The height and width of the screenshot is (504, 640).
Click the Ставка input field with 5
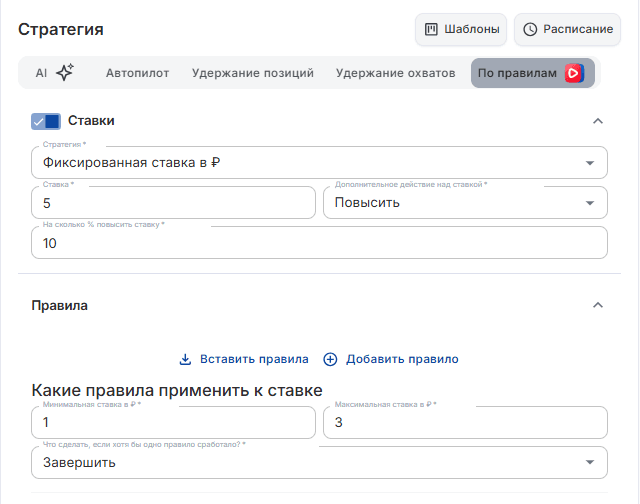point(173,202)
